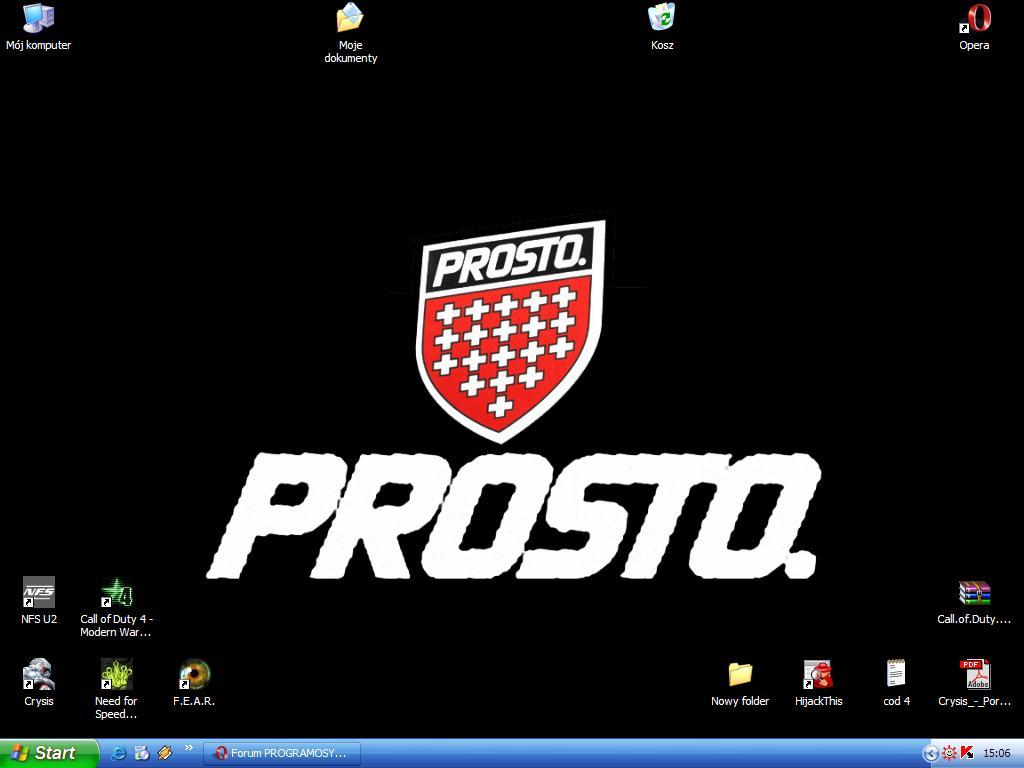This screenshot has width=1024, height=768.
Task: Click the second Quick Launch icon after Internet Explorer
Action: click(x=142, y=753)
